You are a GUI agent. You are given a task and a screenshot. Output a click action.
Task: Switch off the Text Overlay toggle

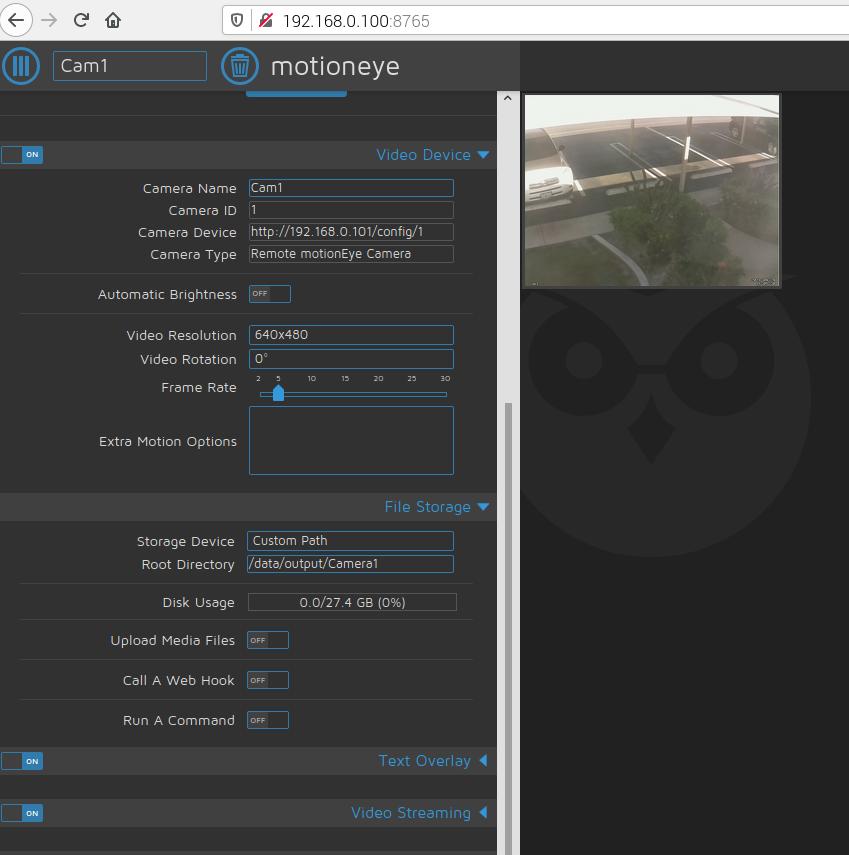(x=22, y=761)
